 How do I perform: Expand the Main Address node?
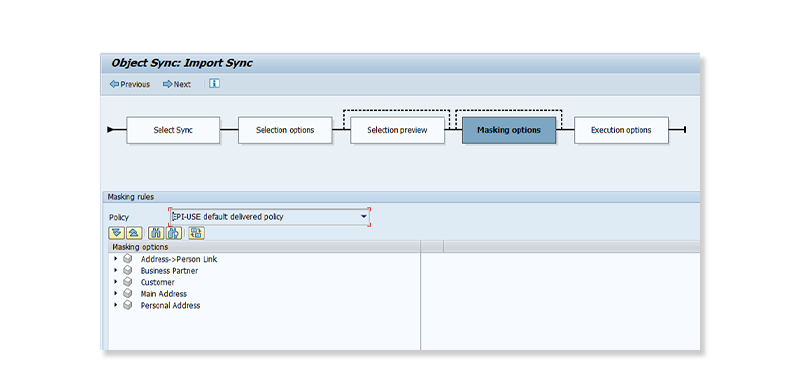116,293
